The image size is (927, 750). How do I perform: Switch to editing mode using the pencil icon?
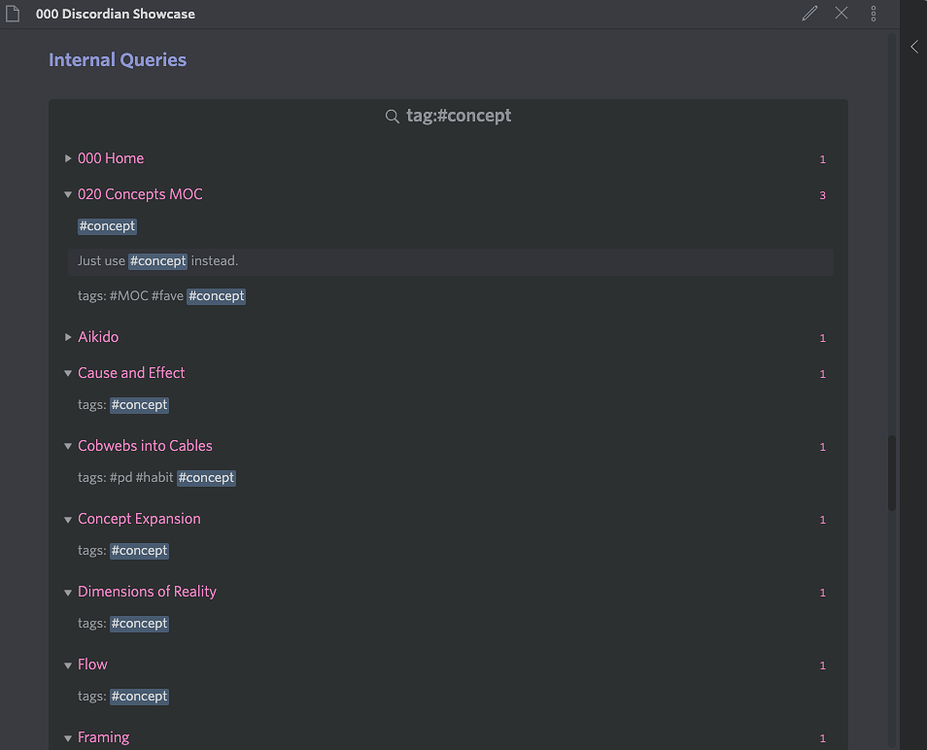coord(809,13)
